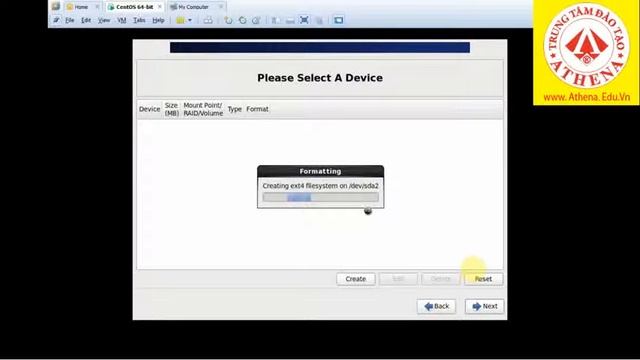Click the Device column header

[149, 109]
